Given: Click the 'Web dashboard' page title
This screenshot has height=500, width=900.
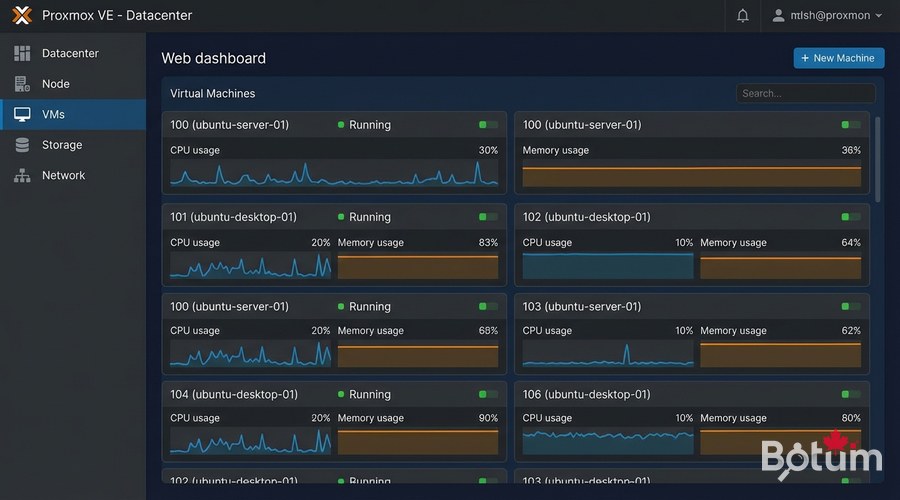Looking at the screenshot, I should (214, 58).
